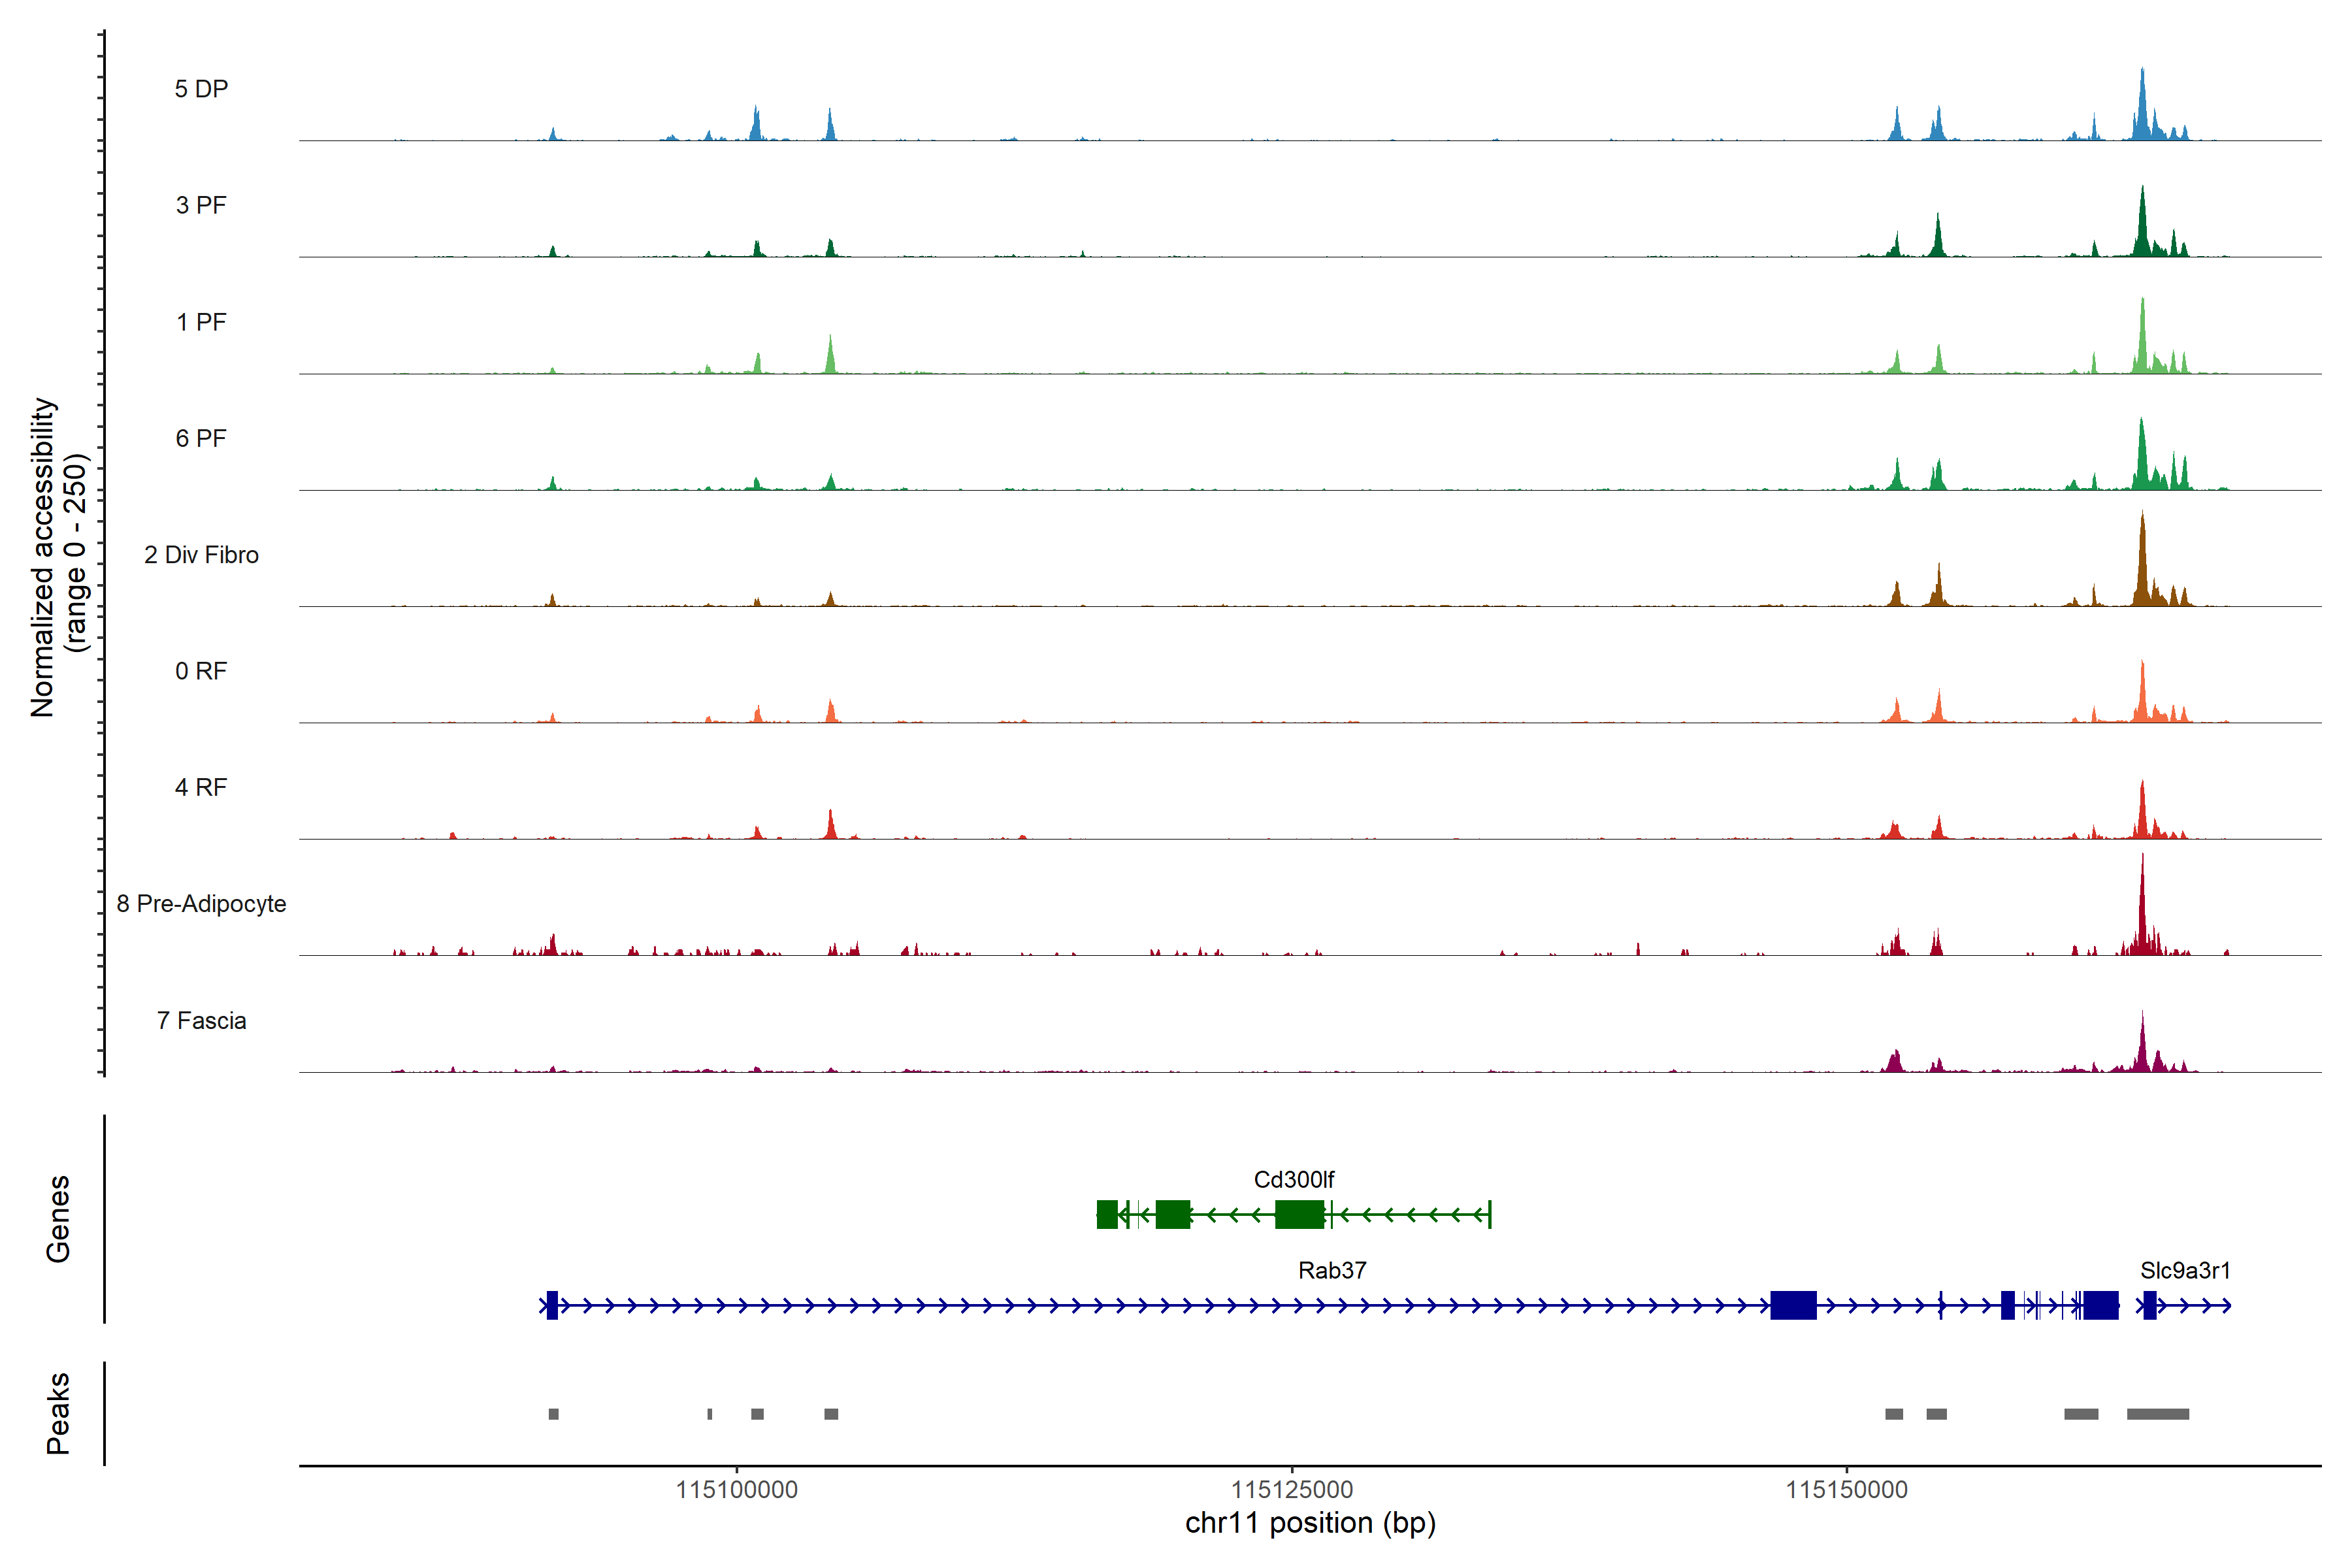Viewport: 2352px width, 1568px height.
Task: Click the 115150000 x-axis tick label
Action: tap(1847, 1490)
